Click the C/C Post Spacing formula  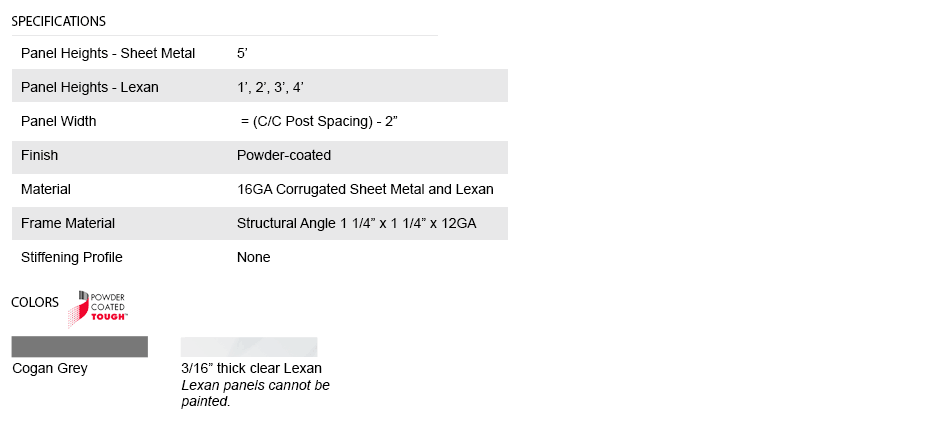(320, 121)
